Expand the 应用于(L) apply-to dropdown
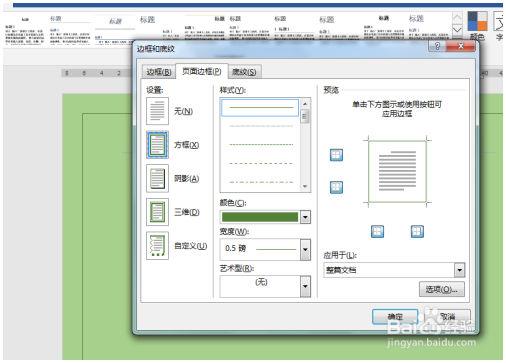This screenshot has height=363, width=506. click(x=460, y=270)
